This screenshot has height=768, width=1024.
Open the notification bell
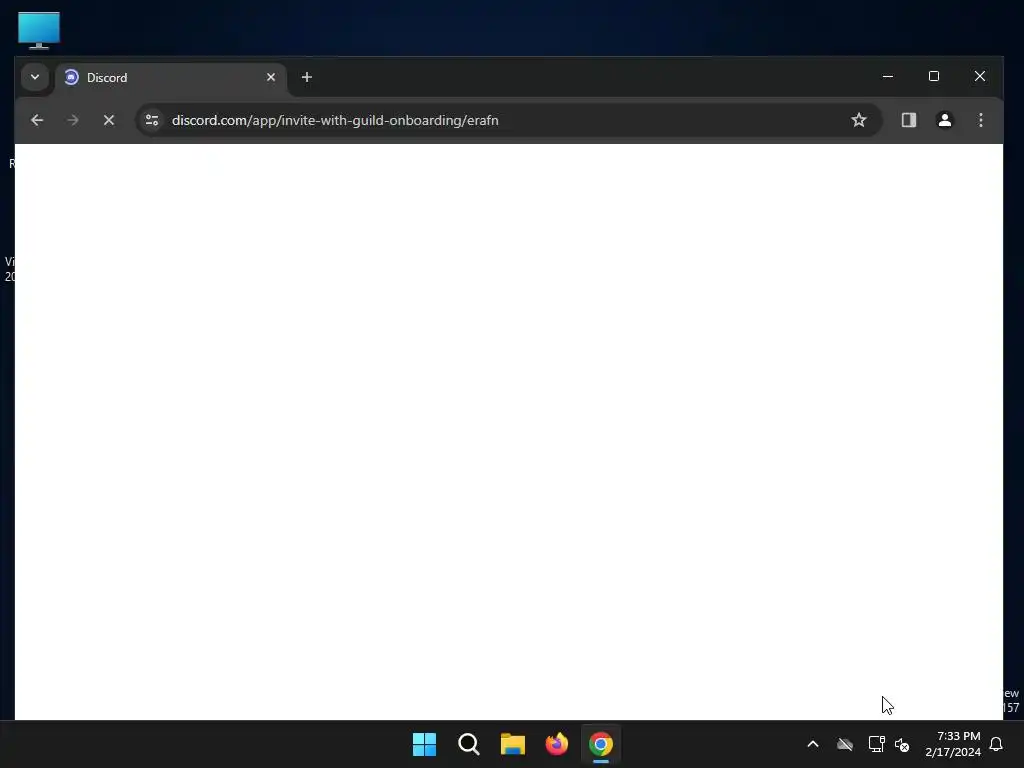pos(997,744)
